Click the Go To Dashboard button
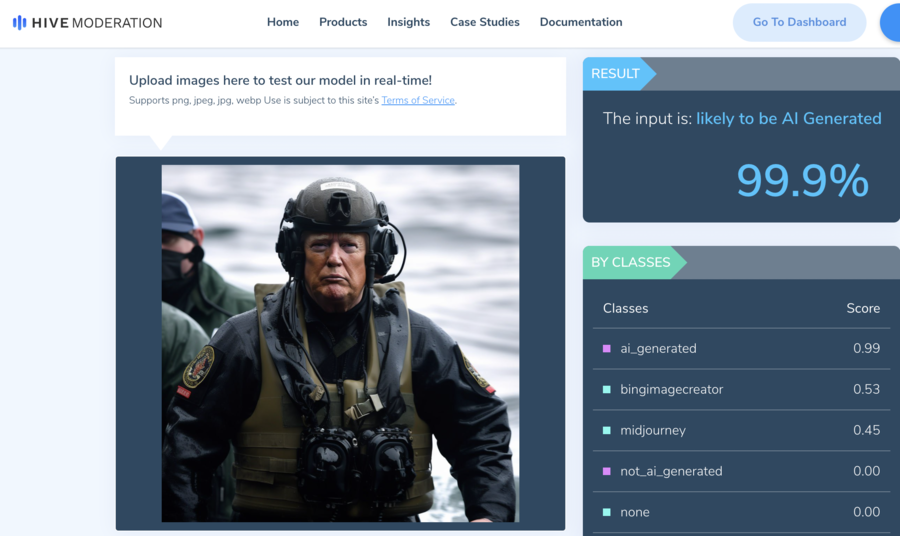 pos(800,22)
